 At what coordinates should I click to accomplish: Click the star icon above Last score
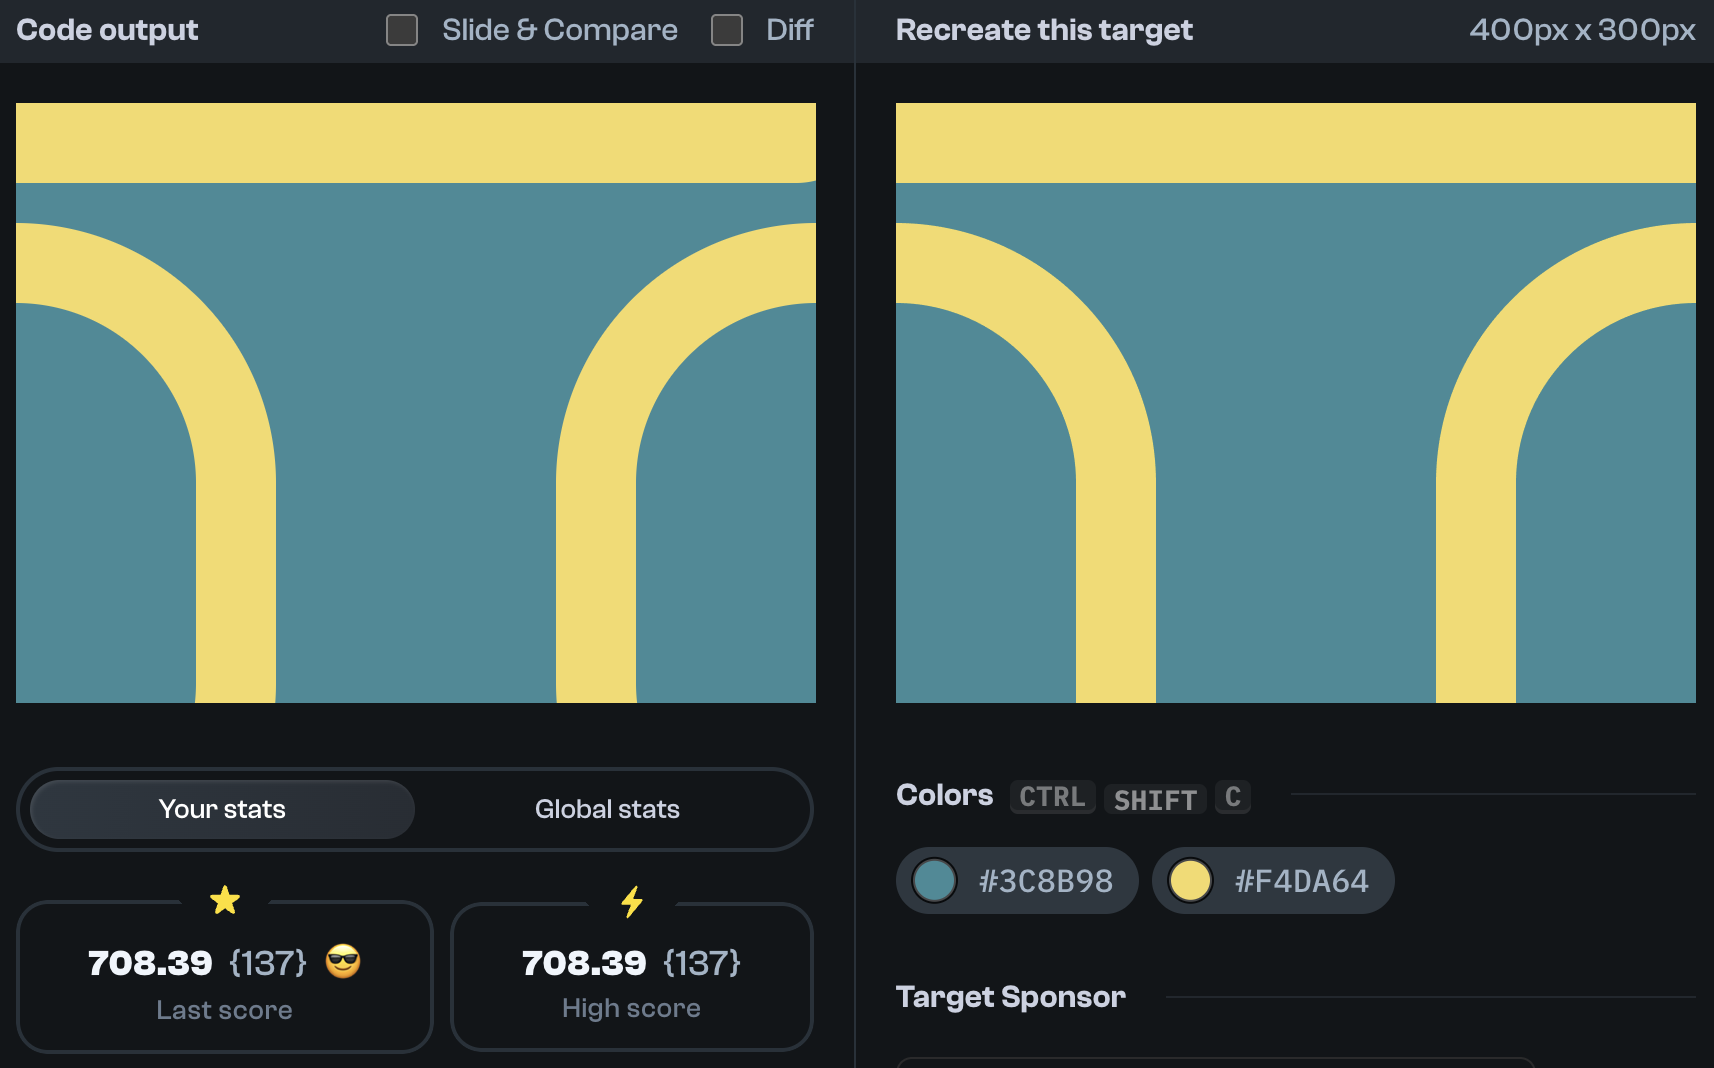pos(225,900)
